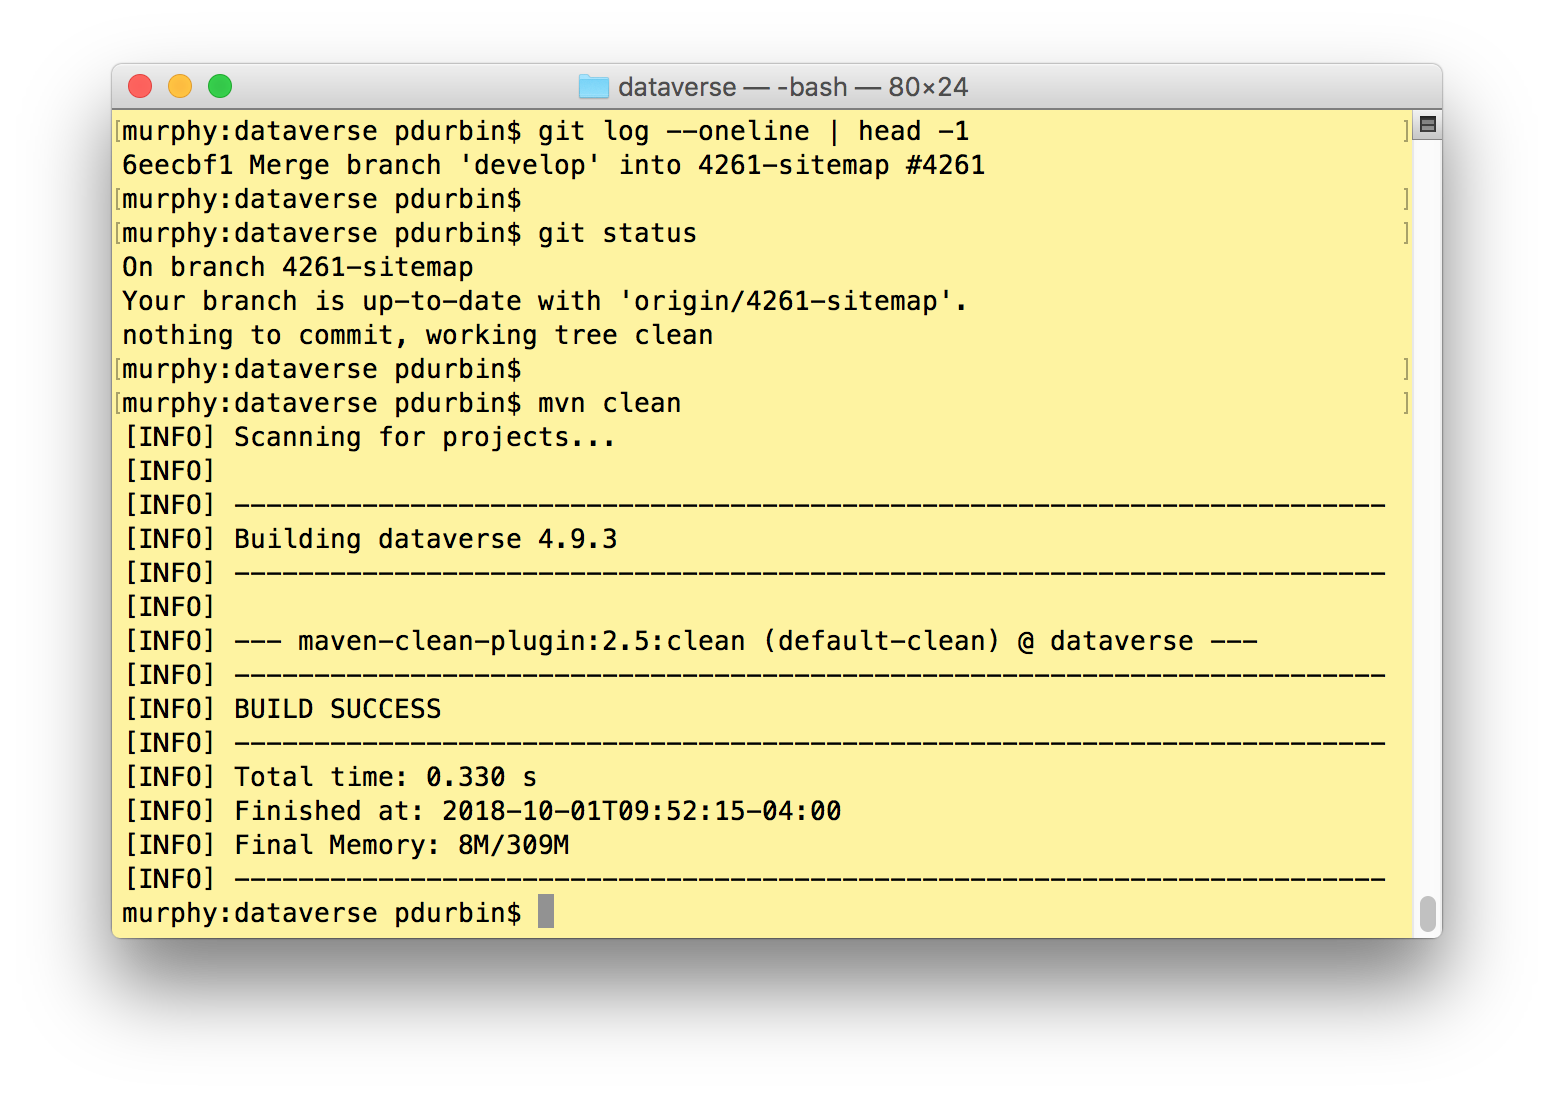
Task: Click the commit hash '6eecbf1'
Action: 177,166
